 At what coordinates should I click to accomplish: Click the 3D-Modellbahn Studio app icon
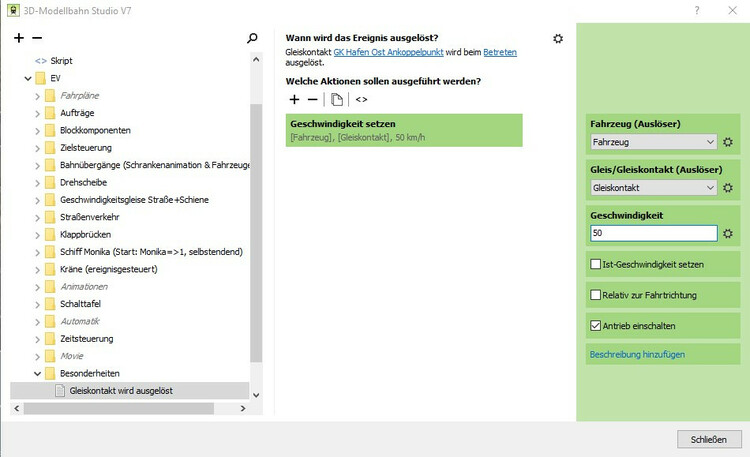pyautogui.click(x=13, y=11)
